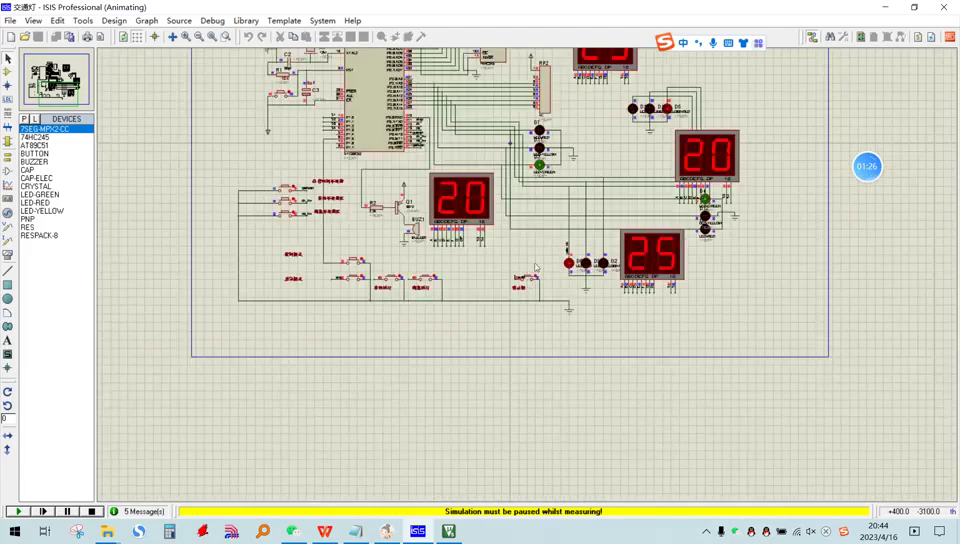Pause the running simulation
Screen dimensions: 960x544
click(67, 511)
